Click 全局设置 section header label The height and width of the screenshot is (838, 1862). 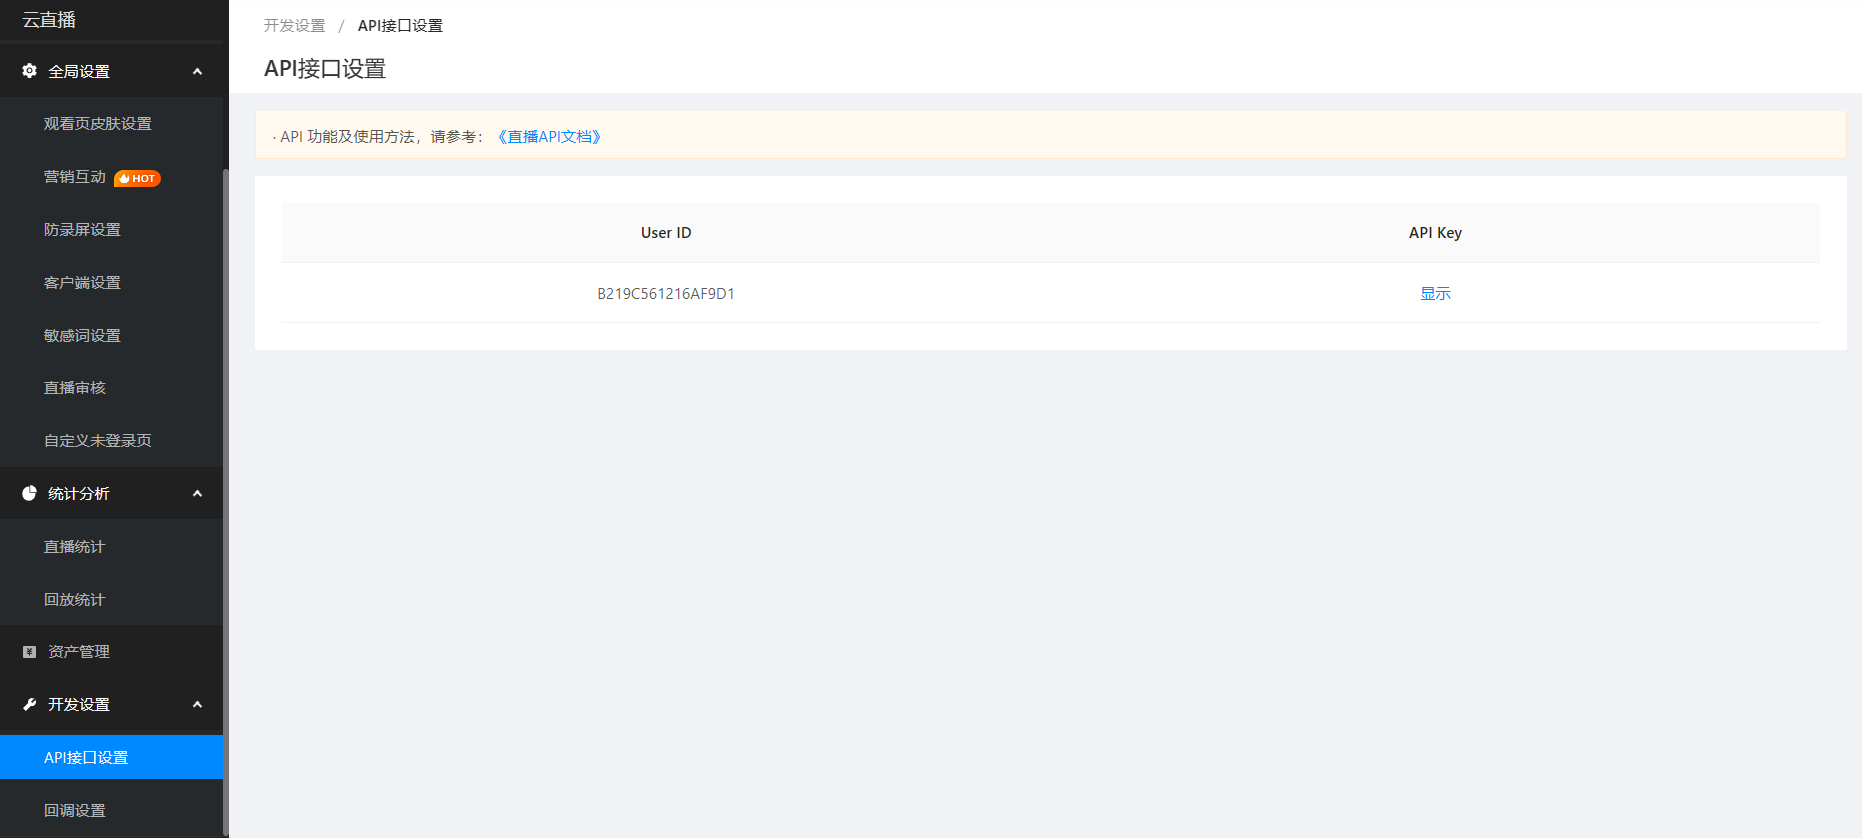coord(79,71)
